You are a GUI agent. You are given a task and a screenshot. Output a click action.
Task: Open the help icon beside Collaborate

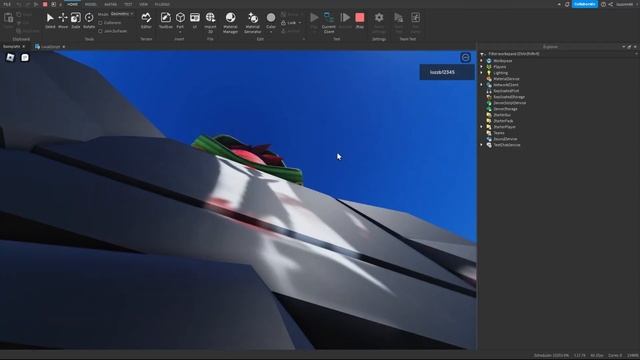[x=603, y=4]
